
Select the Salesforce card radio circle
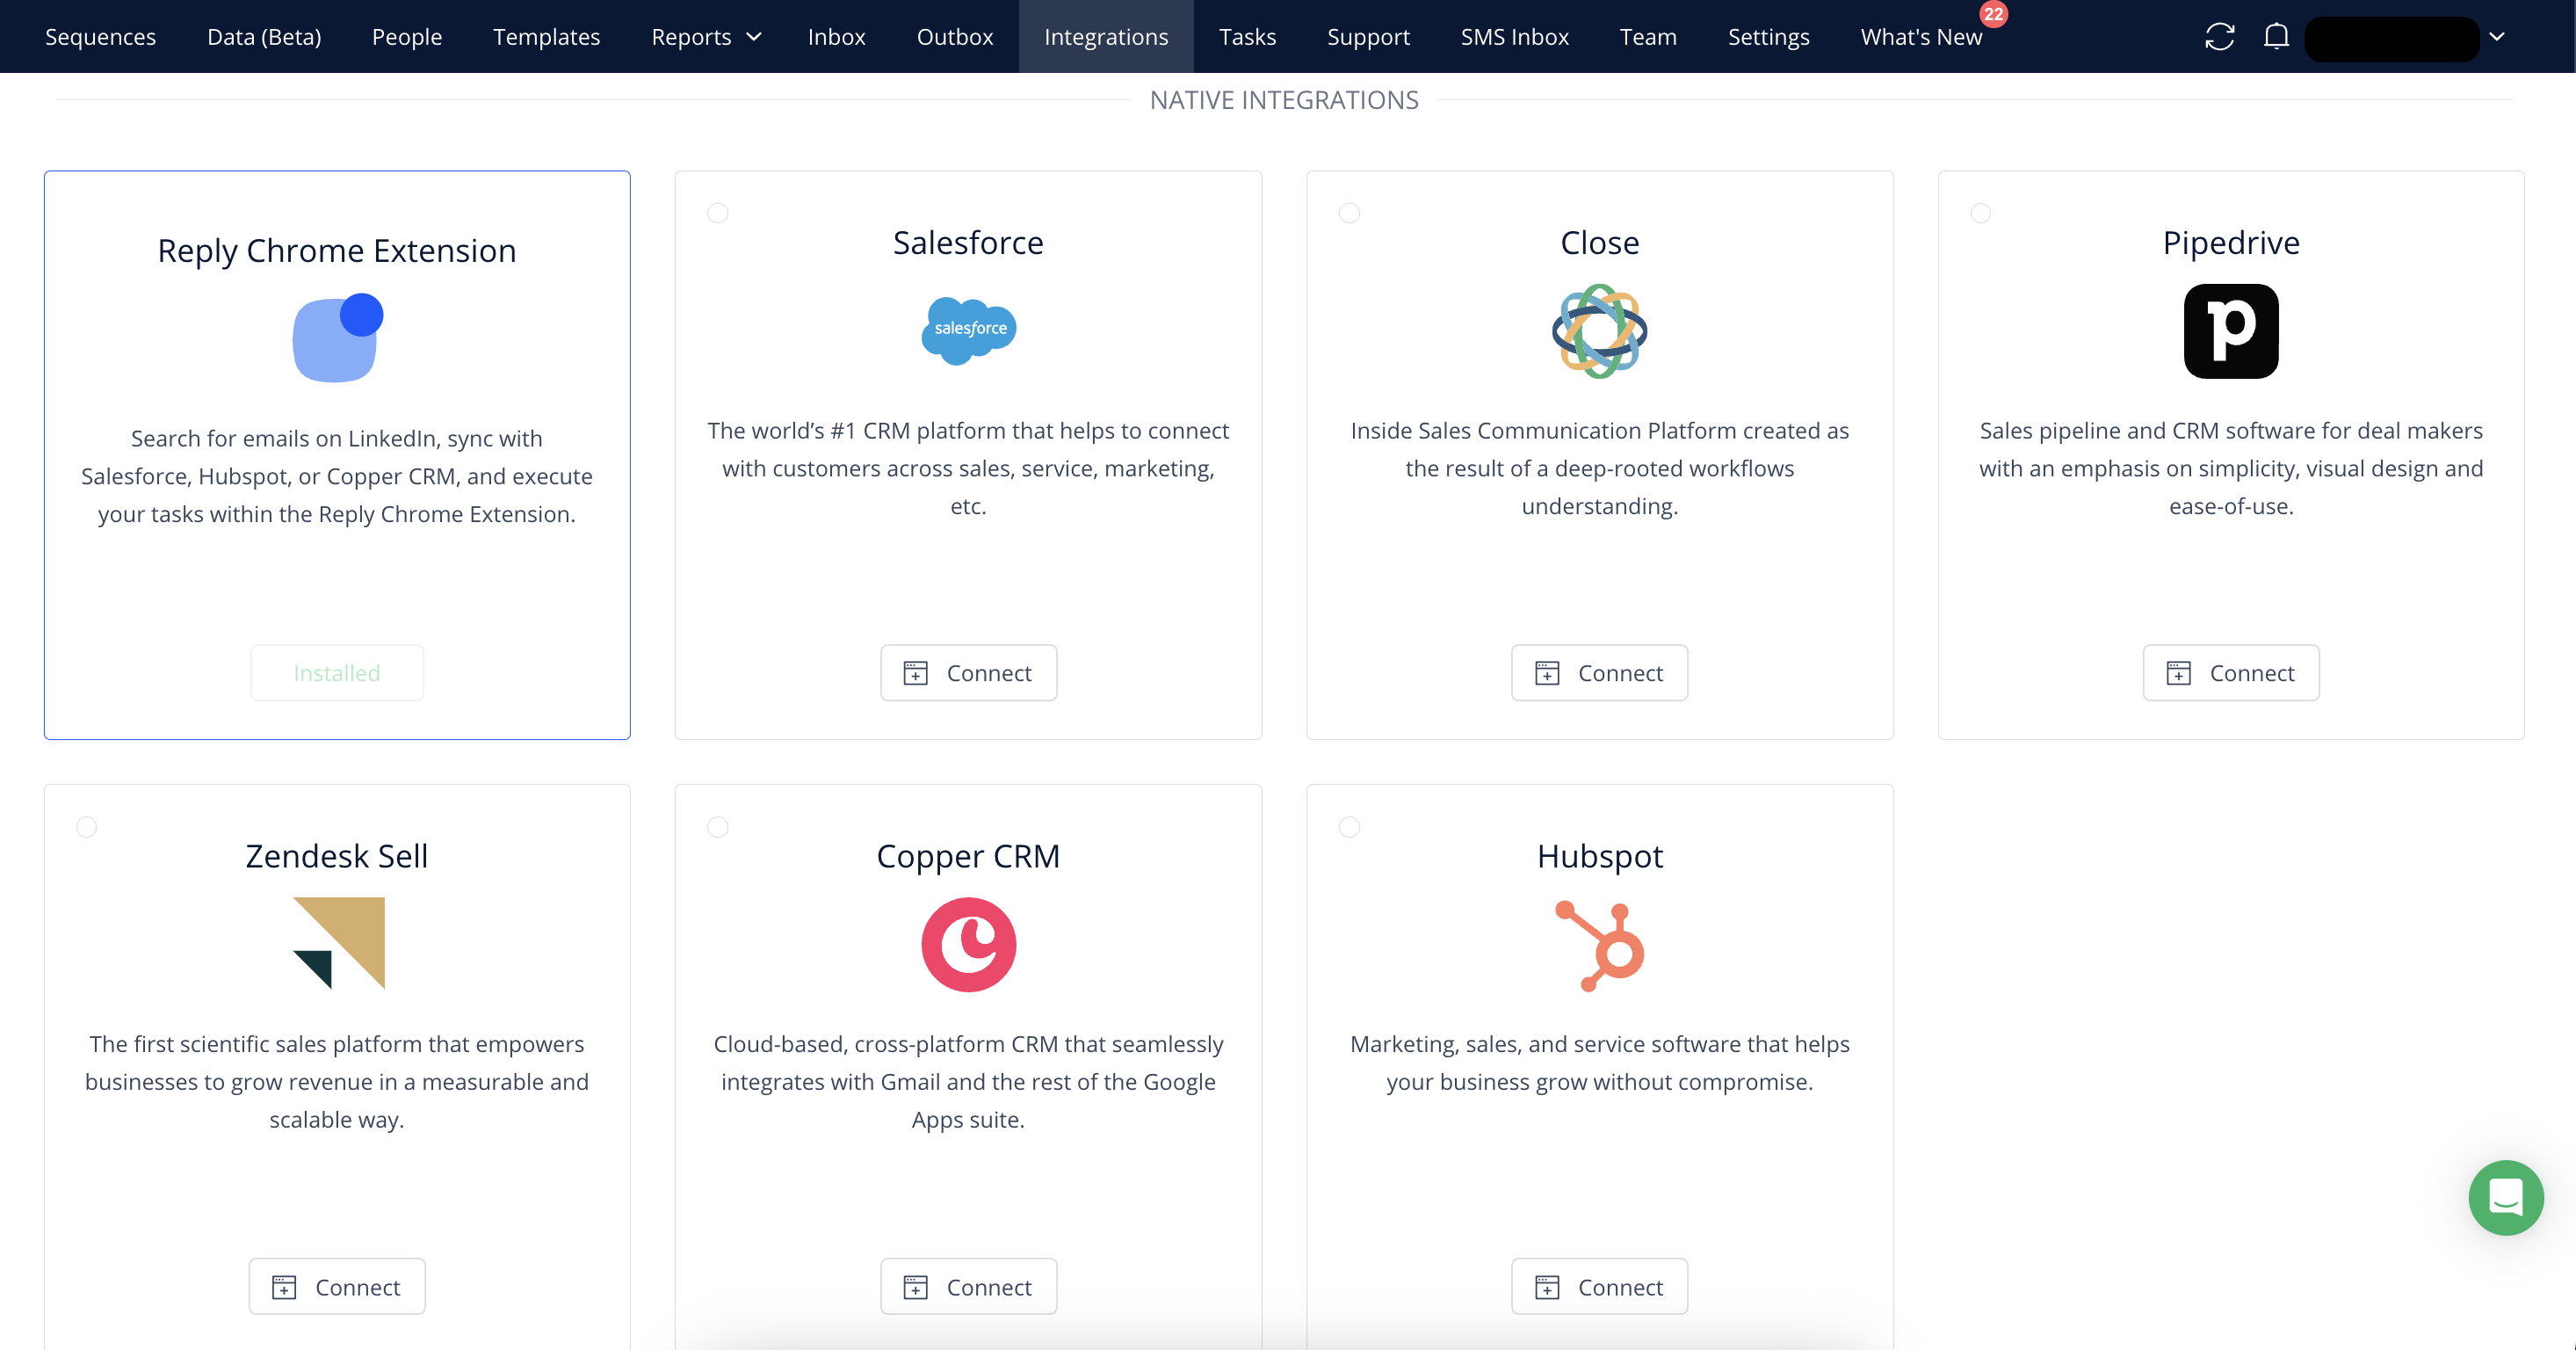click(x=717, y=213)
